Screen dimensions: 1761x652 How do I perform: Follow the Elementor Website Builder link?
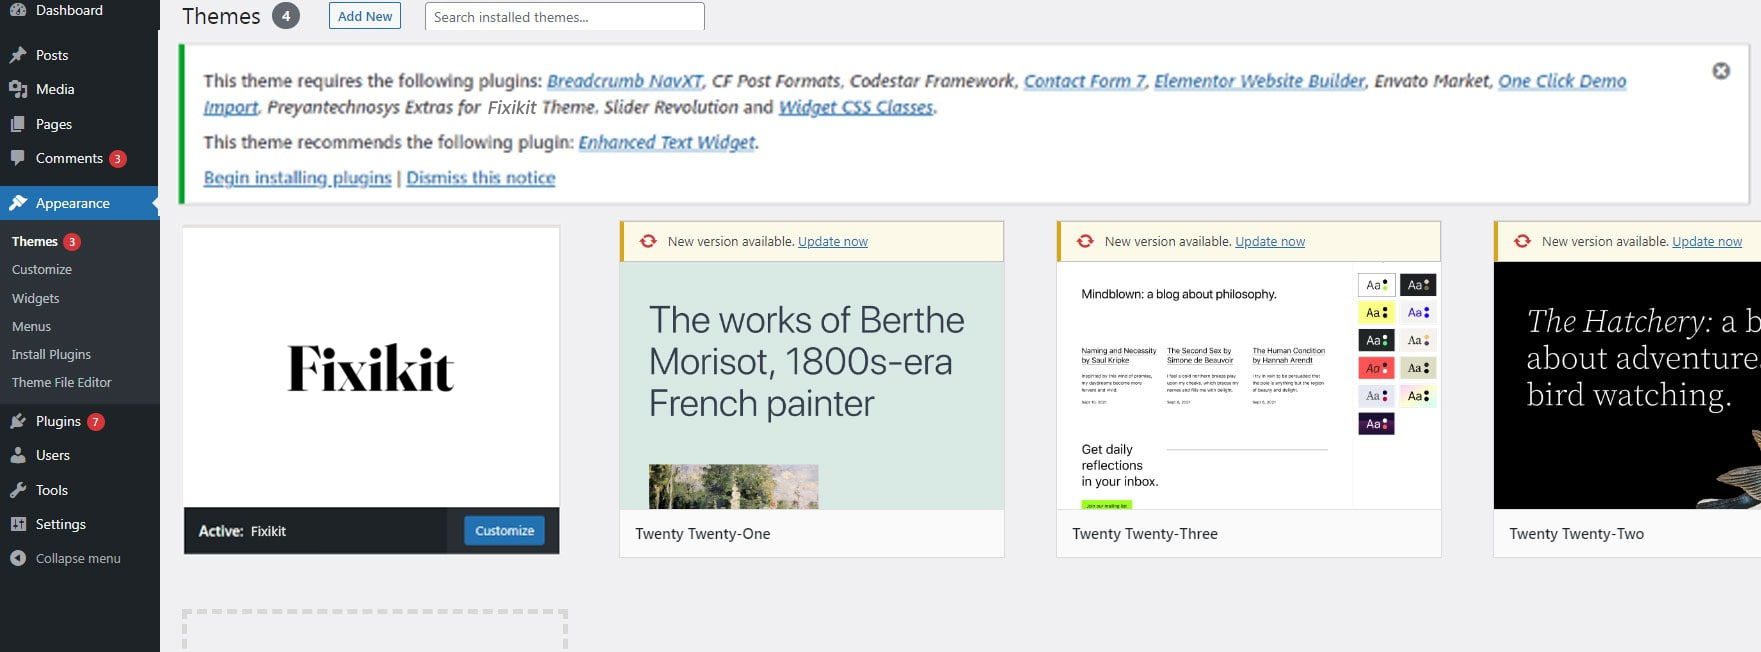1260,81
